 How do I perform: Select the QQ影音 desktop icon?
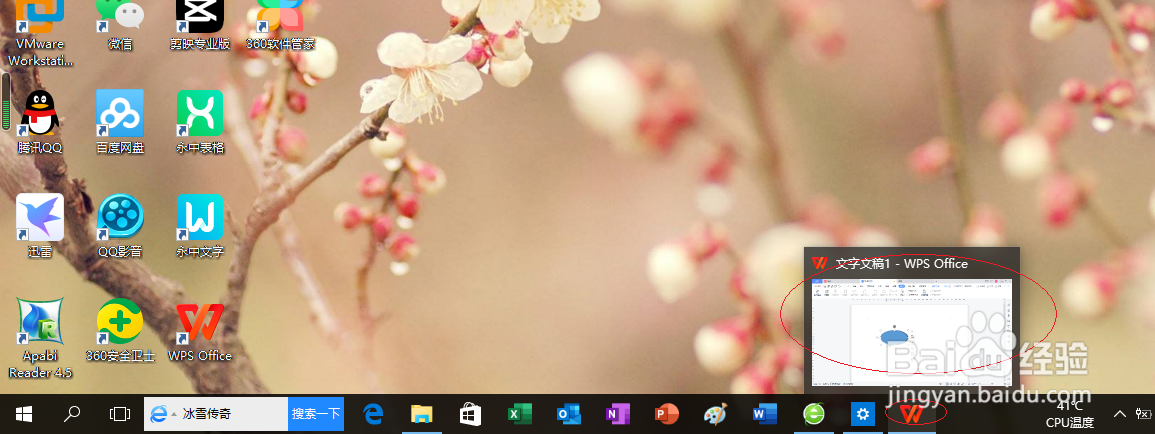click(120, 225)
